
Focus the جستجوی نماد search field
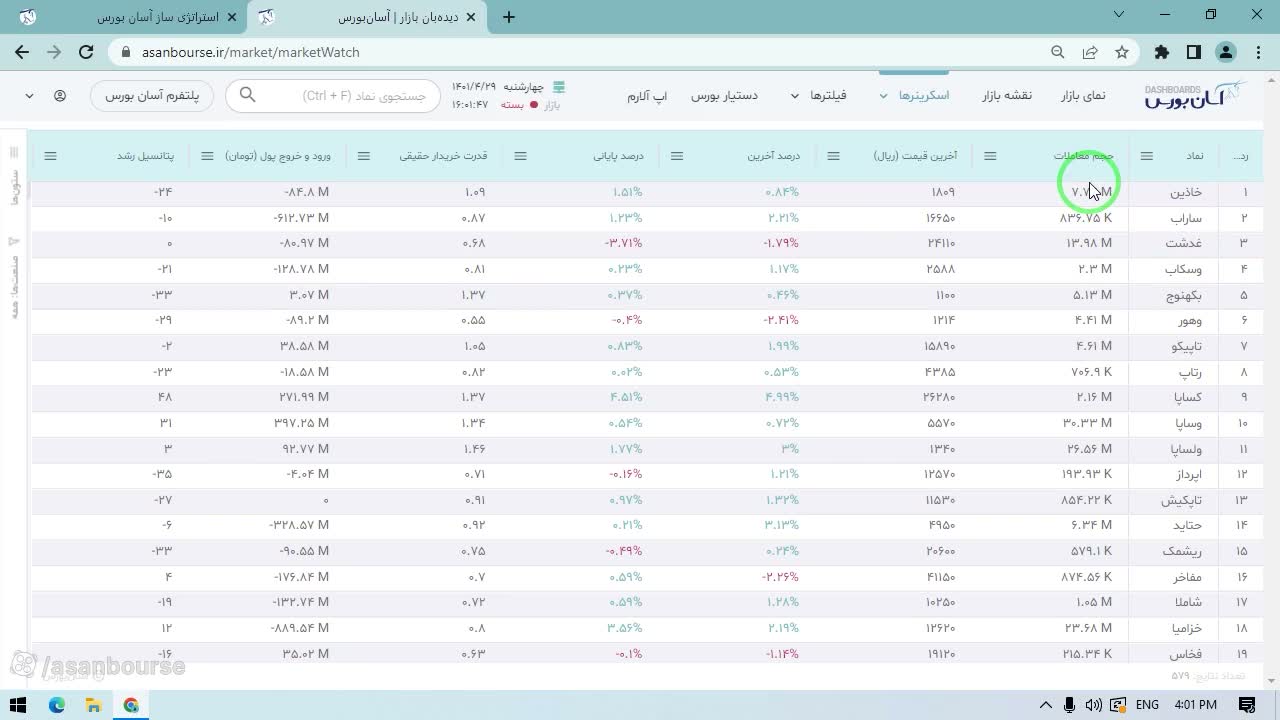[332, 96]
